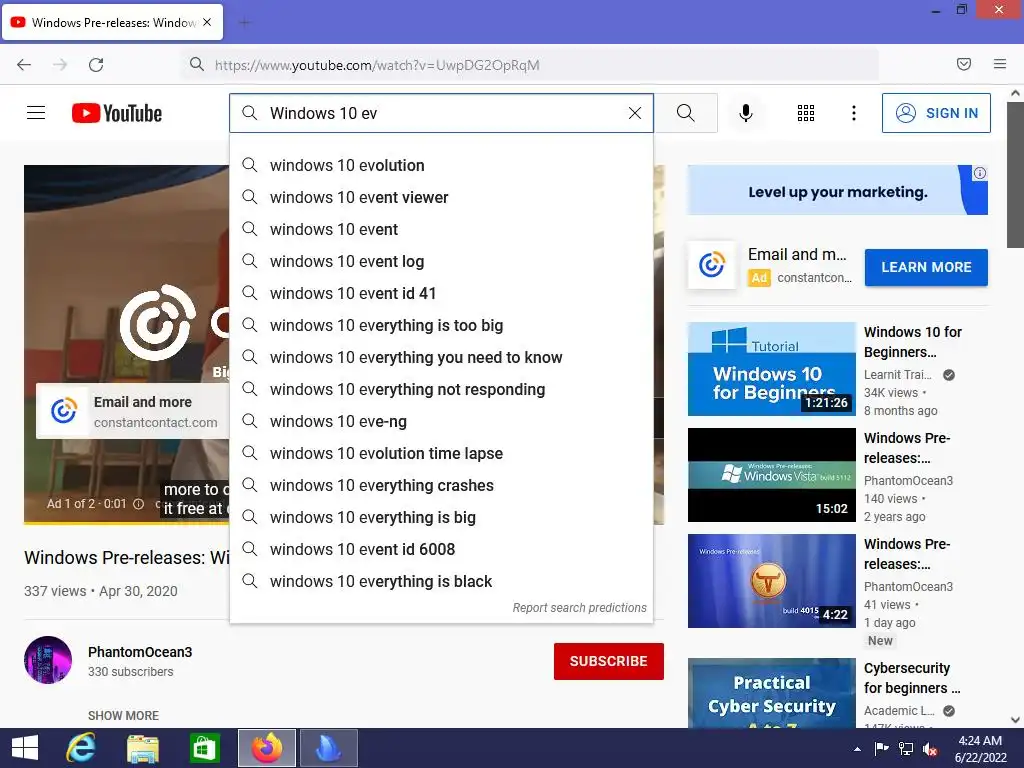Choose suggestion 'windows 10 eve-ng'
The width and height of the screenshot is (1024, 768).
tap(441, 421)
